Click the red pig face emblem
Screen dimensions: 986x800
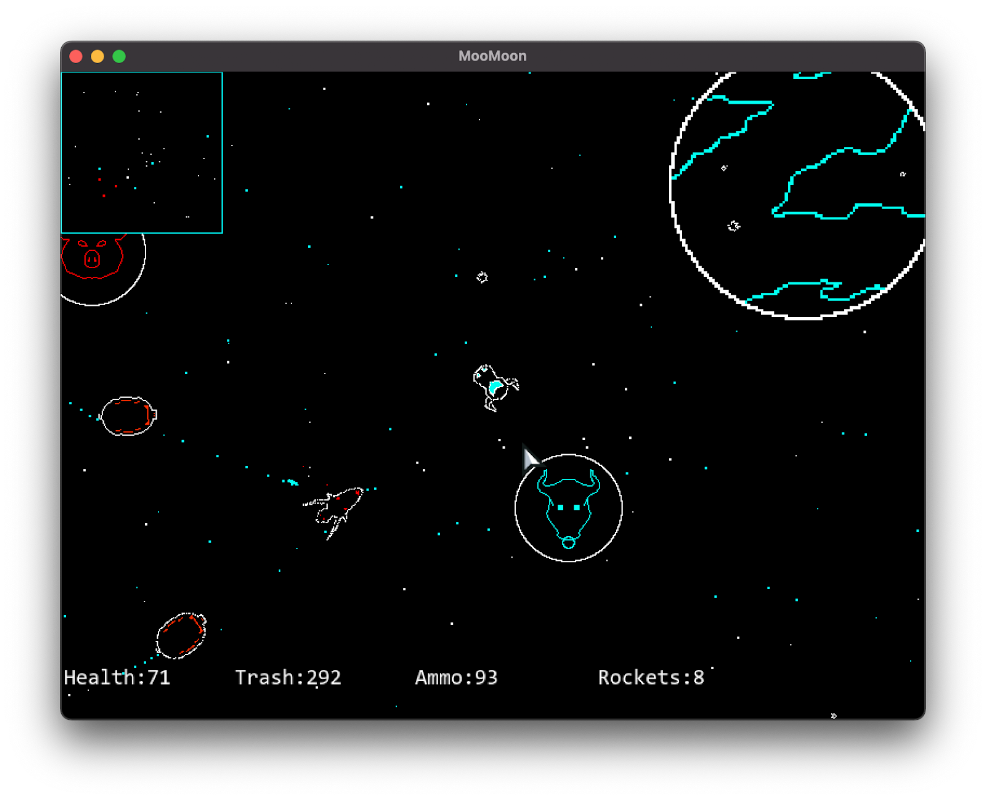(x=92, y=254)
